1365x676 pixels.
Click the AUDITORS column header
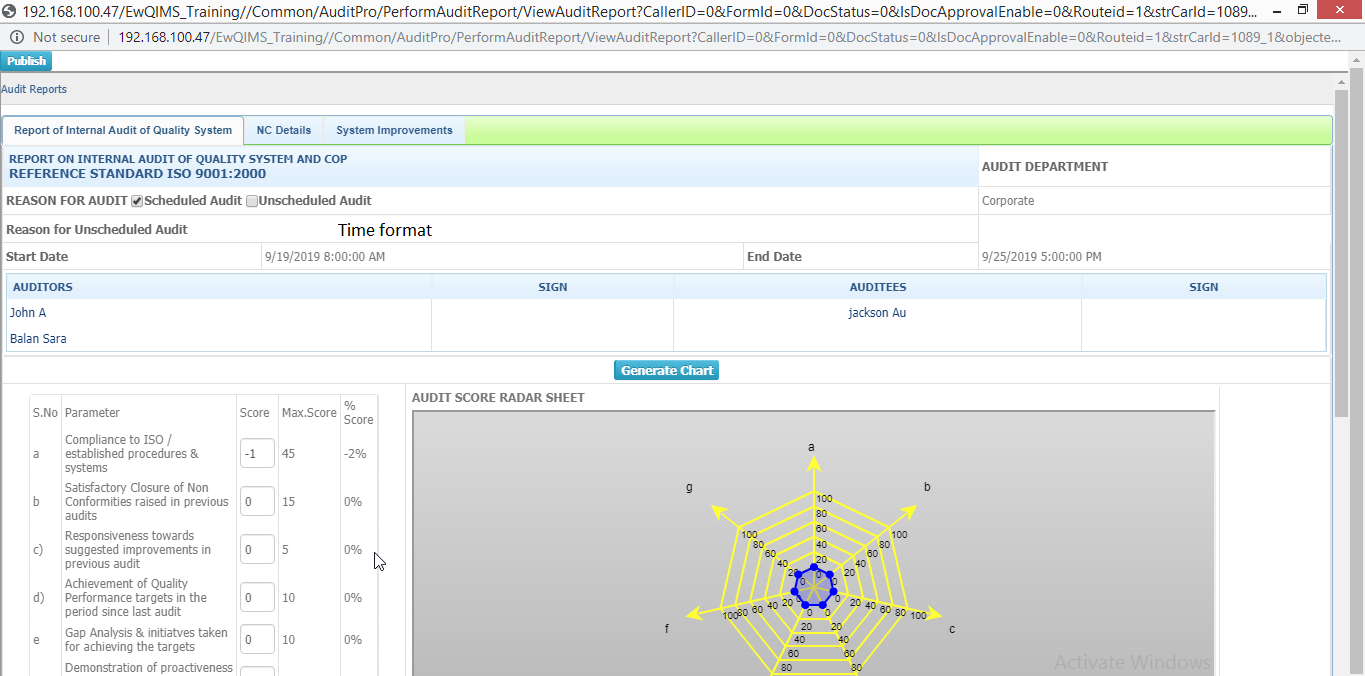click(43, 287)
